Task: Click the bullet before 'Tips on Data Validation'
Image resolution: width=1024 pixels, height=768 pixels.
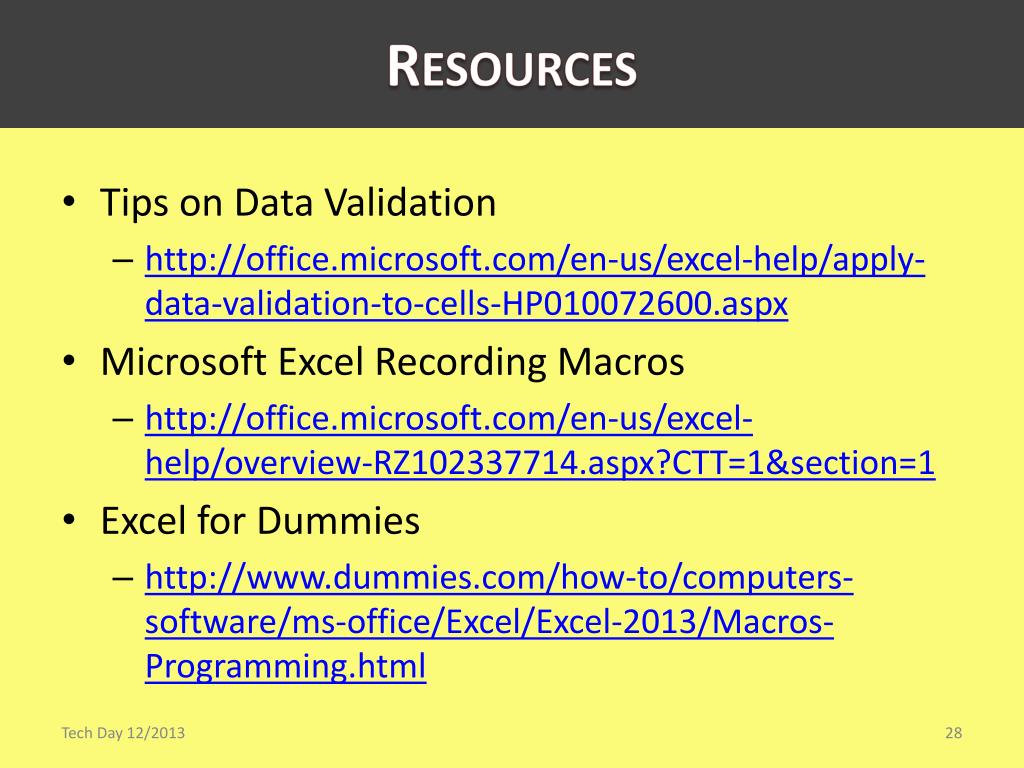Action: [69, 202]
